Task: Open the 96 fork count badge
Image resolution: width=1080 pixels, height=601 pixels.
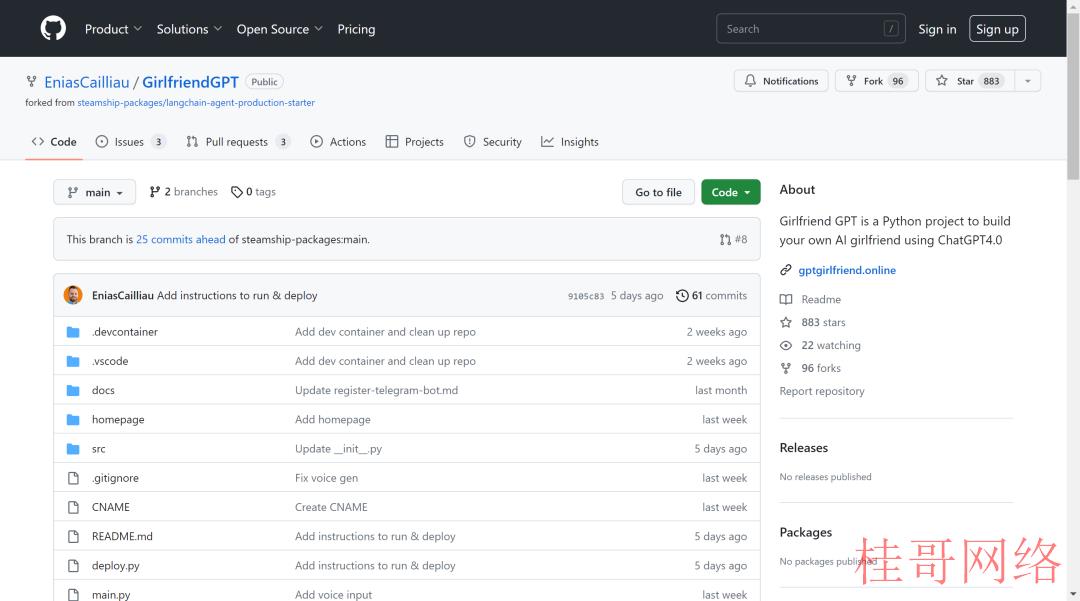Action: tap(897, 81)
